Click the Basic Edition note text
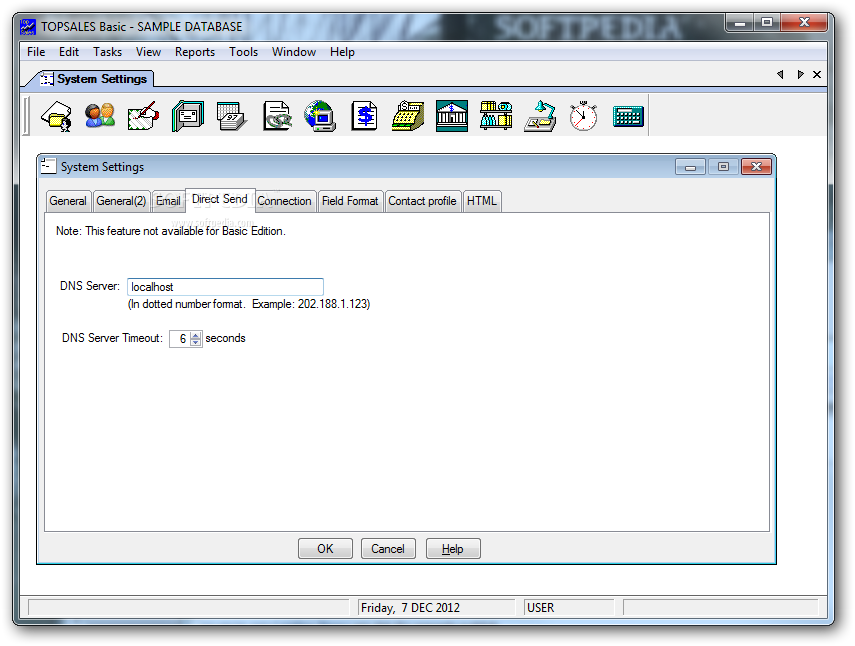Image resolution: width=855 pixels, height=646 pixels. pyautogui.click(x=171, y=231)
